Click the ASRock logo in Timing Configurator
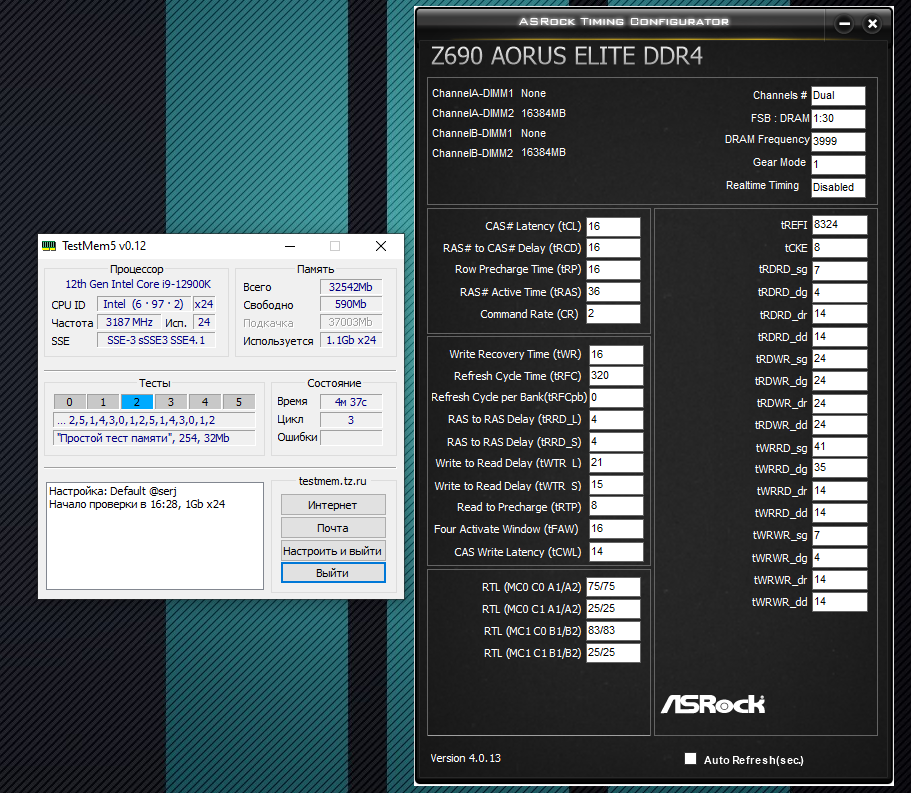This screenshot has width=911, height=793. click(x=713, y=704)
